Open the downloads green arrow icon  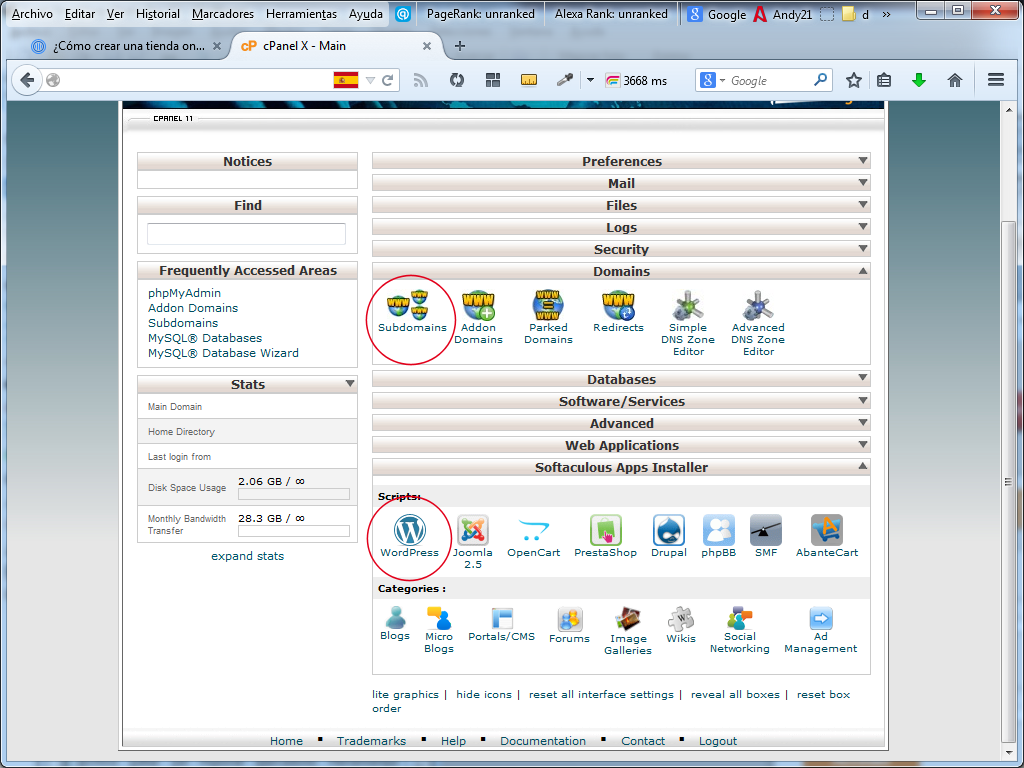point(919,80)
